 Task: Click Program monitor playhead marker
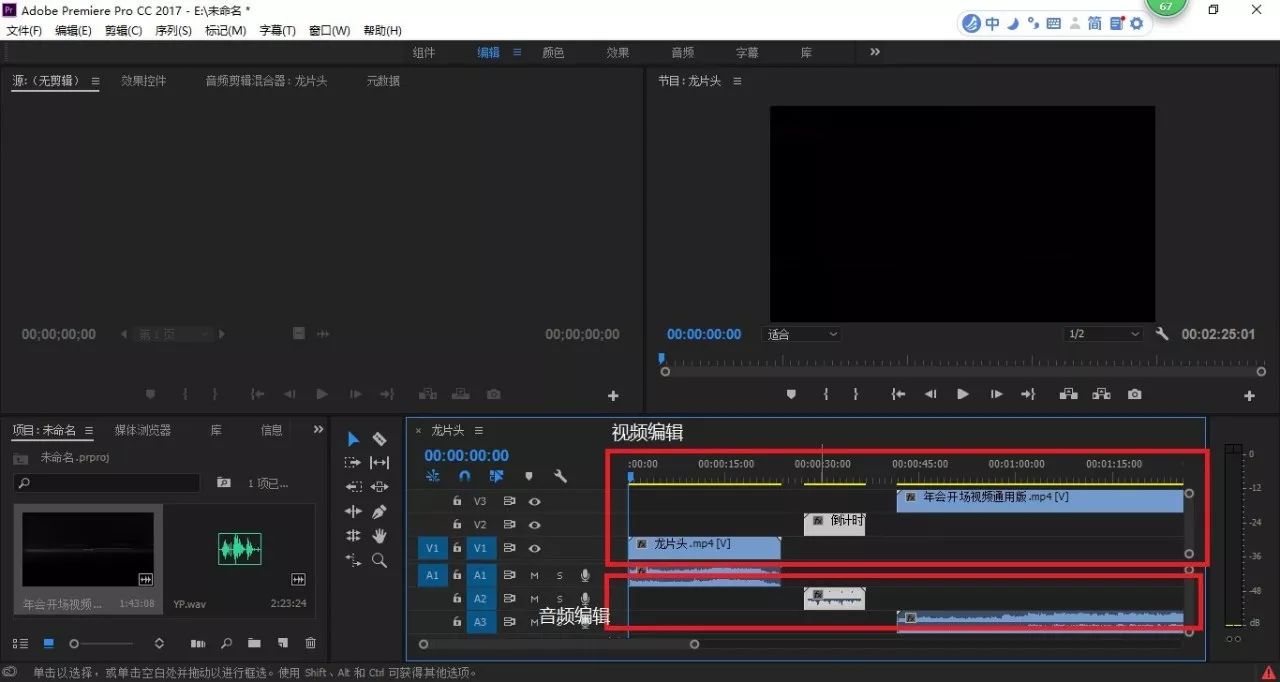[661, 358]
